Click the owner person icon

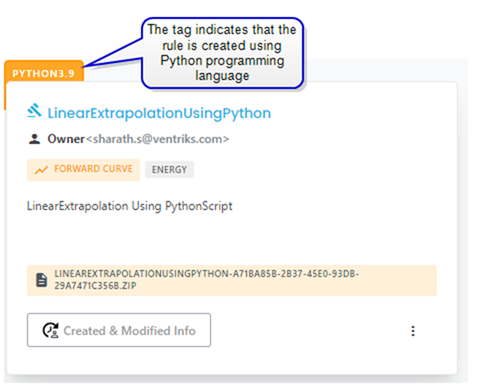pos(34,139)
